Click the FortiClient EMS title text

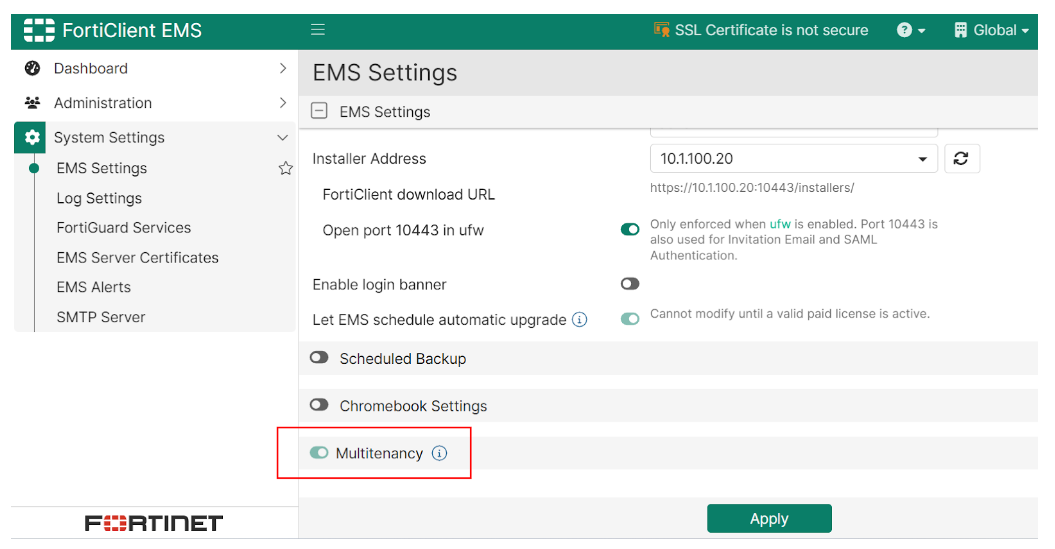pos(132,30)
